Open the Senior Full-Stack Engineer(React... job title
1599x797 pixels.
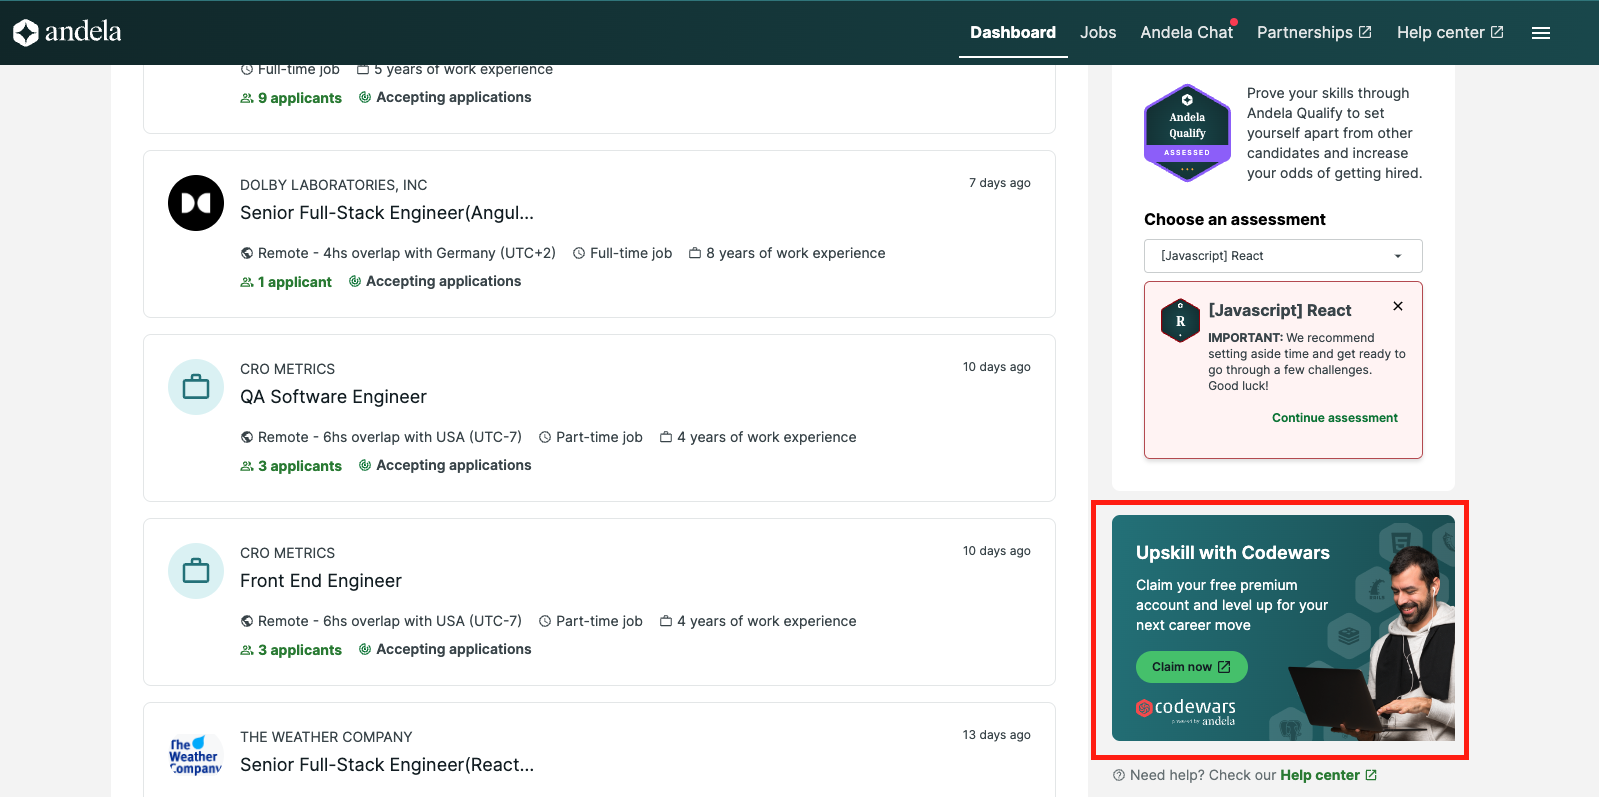(x=387, y=765)
